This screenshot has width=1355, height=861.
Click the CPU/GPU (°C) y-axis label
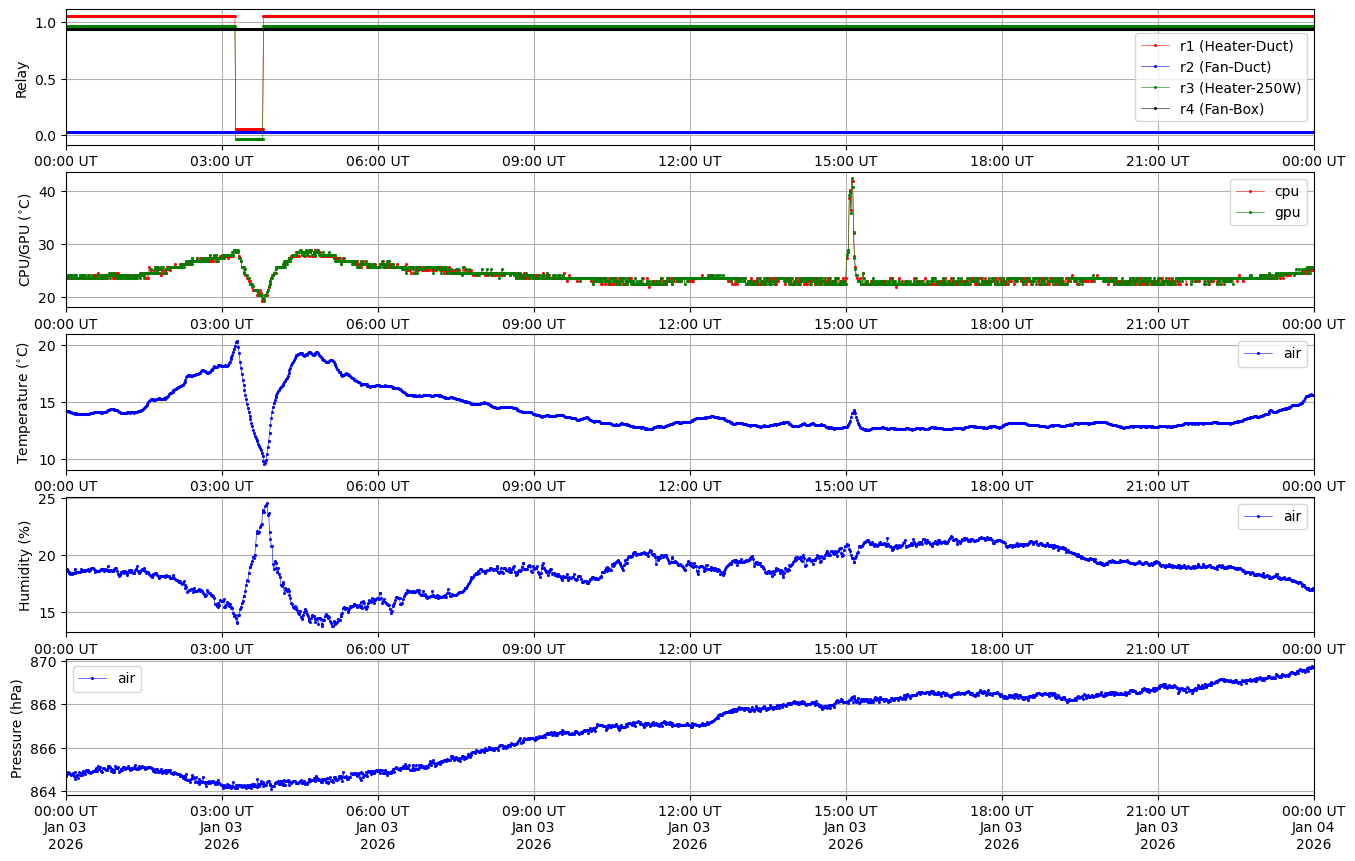pyautogui.click(x=25, y=239)
